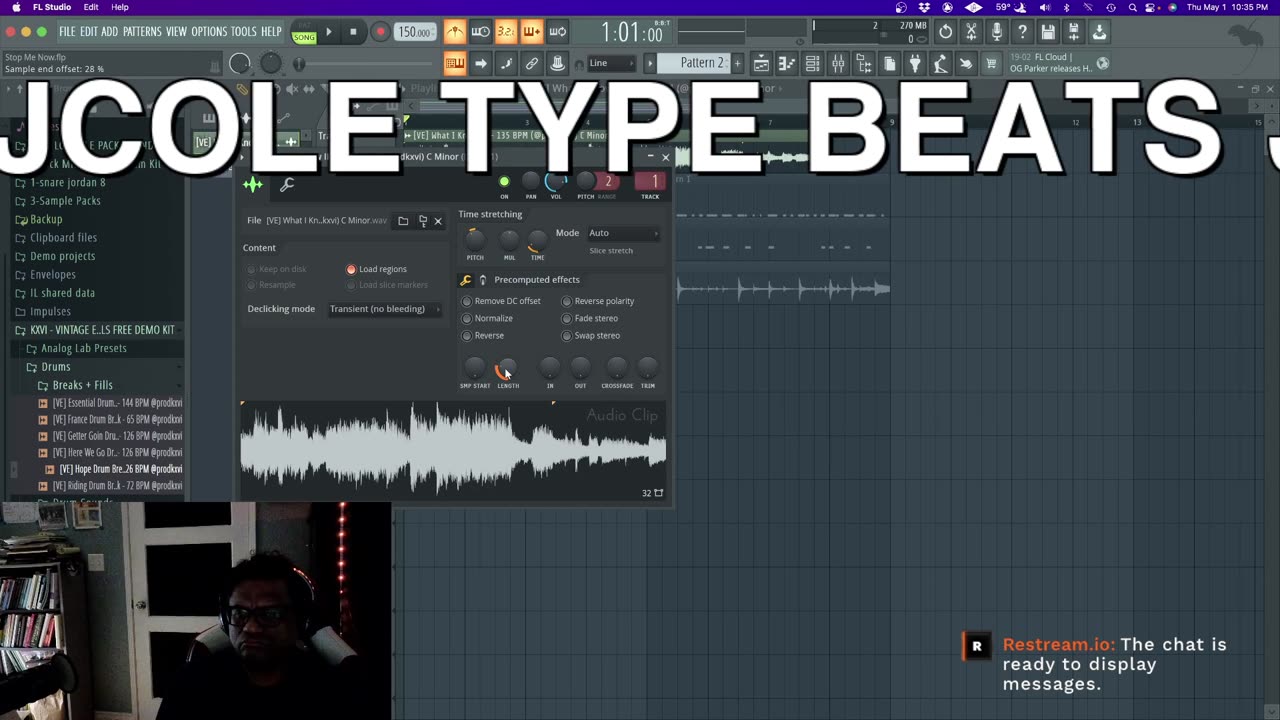Open the content library shopping cart icon
This screenshot has width=1280, height=720.
(991, 64)
